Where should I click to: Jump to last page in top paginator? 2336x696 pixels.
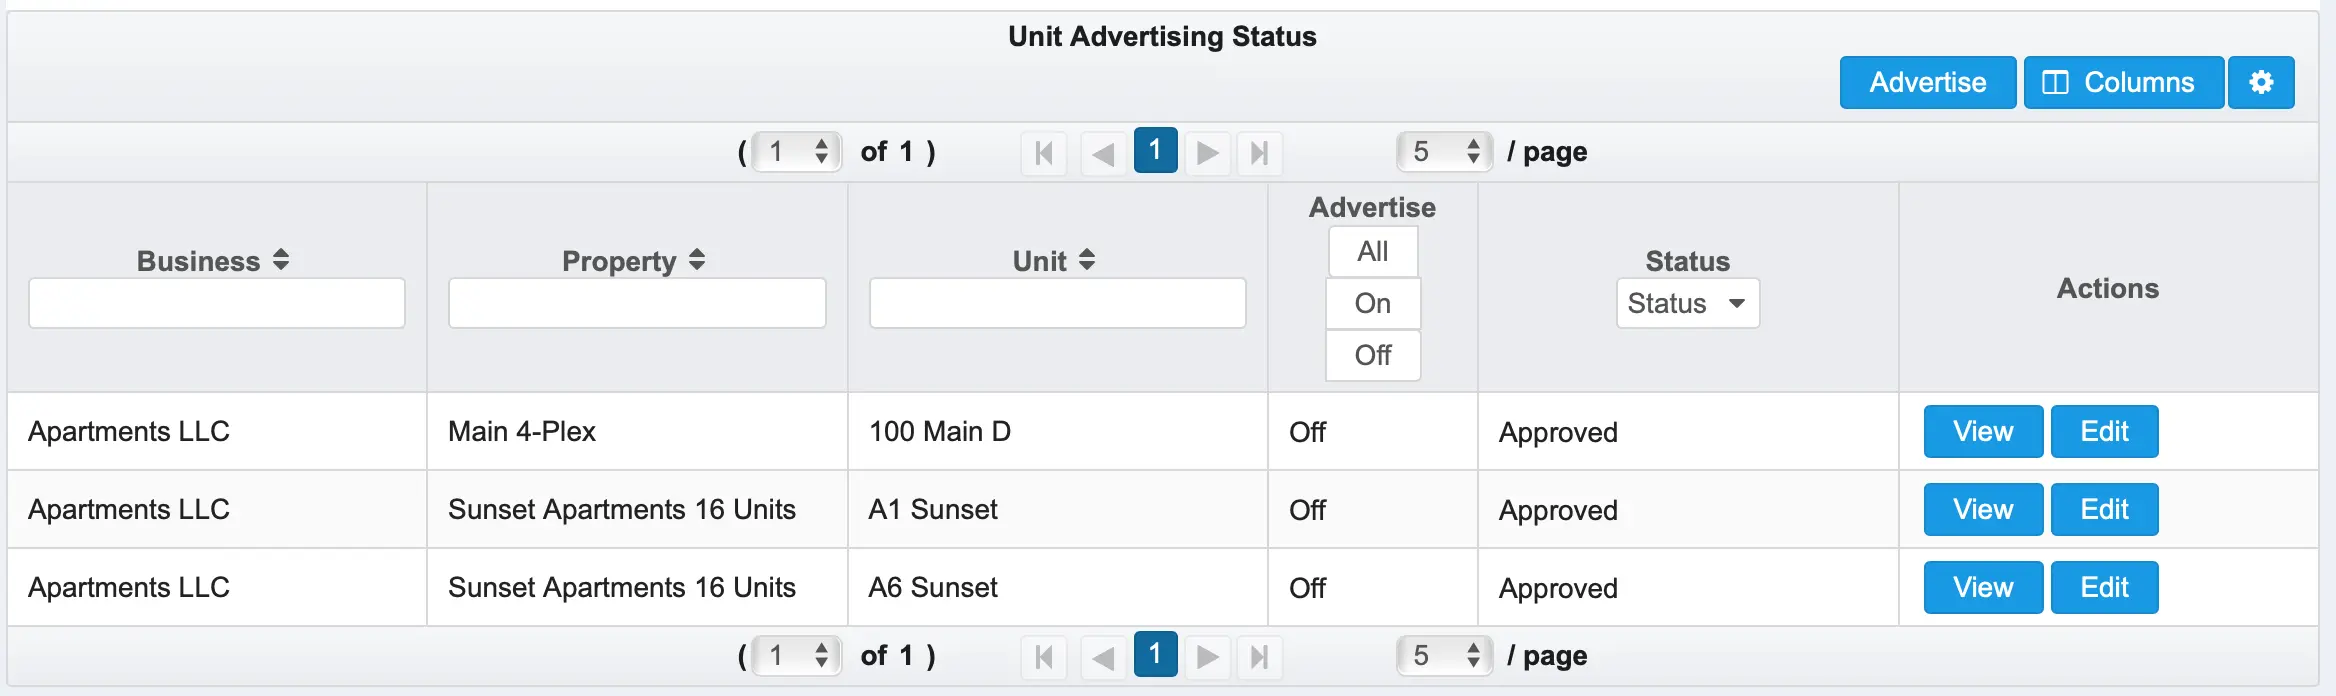[x=1259, y=153]
